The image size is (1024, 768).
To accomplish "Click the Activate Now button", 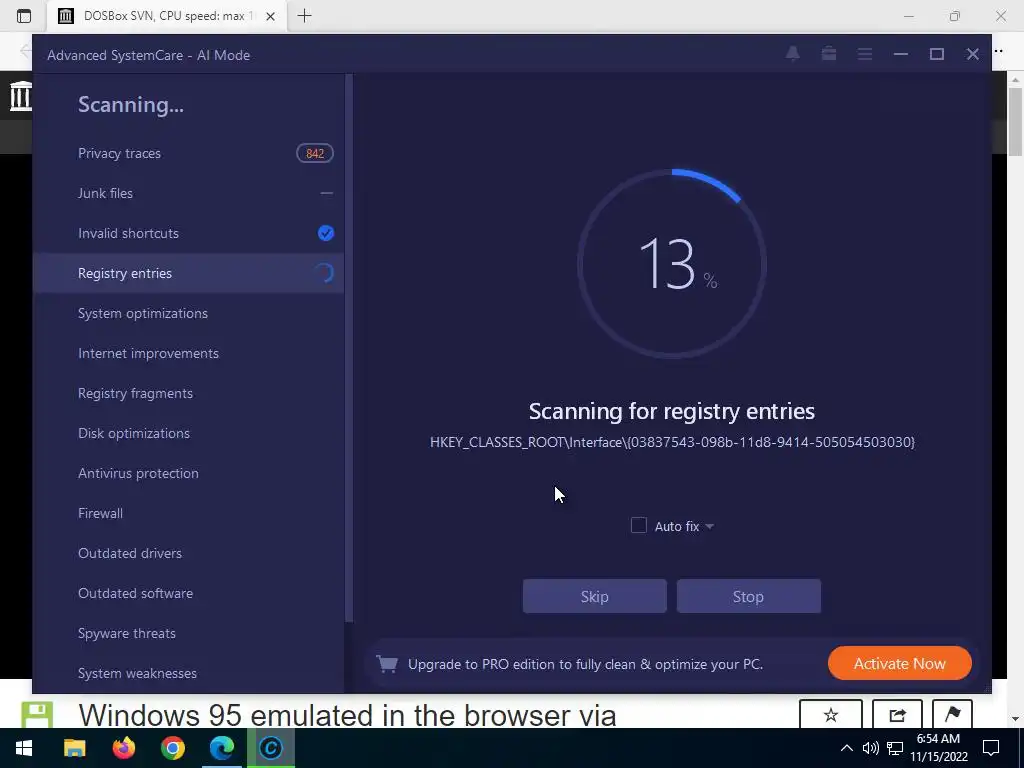I will [x=899, y=664].
